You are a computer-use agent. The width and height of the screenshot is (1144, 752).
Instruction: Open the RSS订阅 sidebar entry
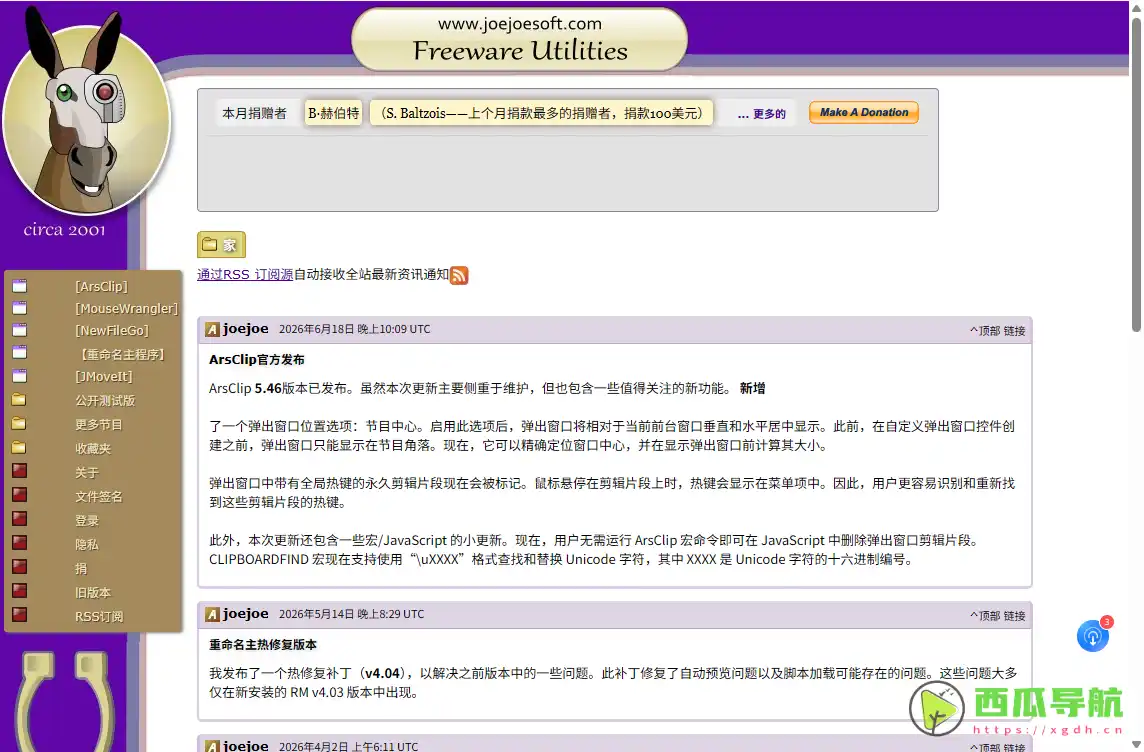(x=98, y=616)
